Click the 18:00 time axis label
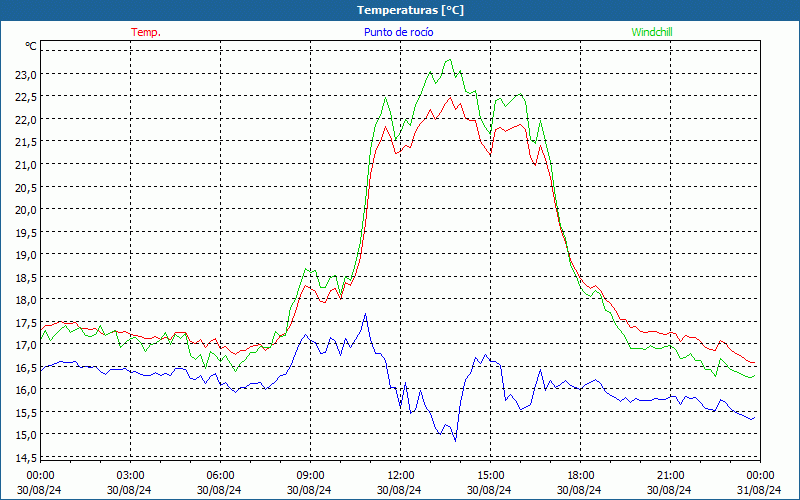 [580, 475]
